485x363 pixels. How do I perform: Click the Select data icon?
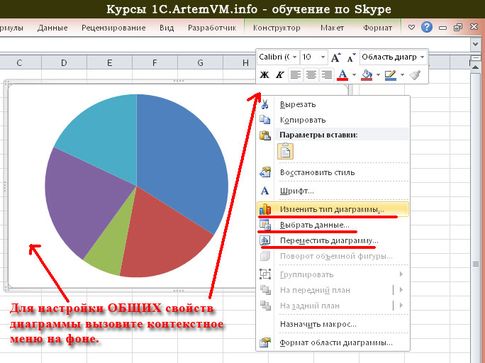point(265,225)
